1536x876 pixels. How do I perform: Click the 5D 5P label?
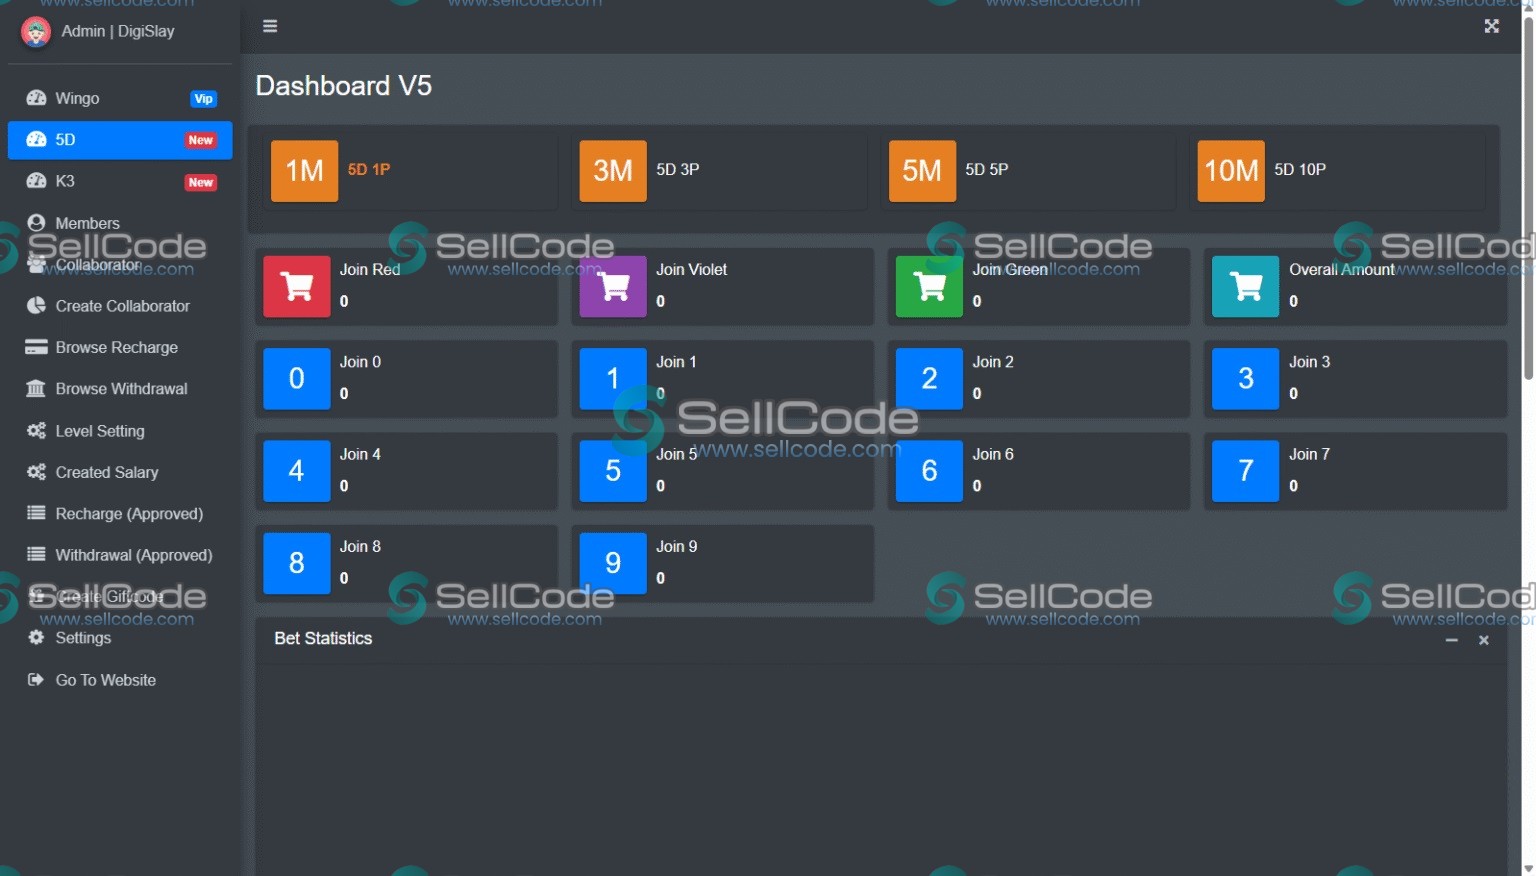point(986,170)
